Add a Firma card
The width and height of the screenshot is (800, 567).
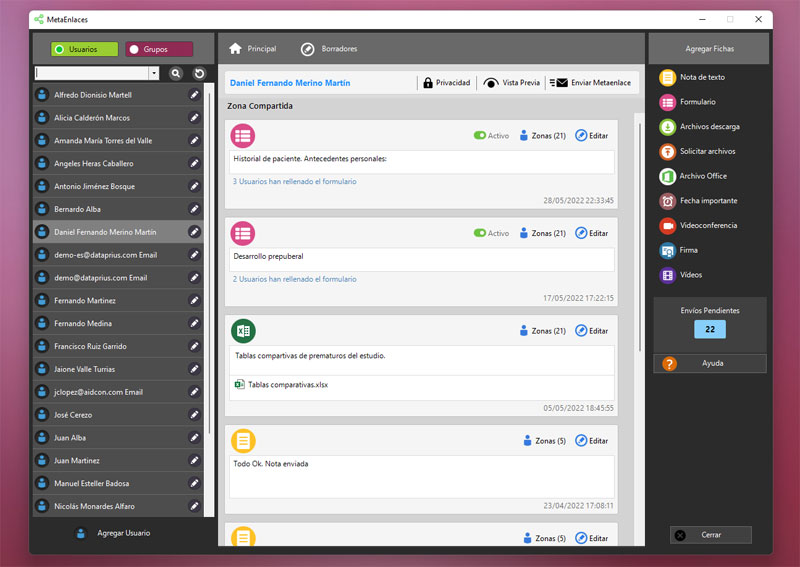679,250
